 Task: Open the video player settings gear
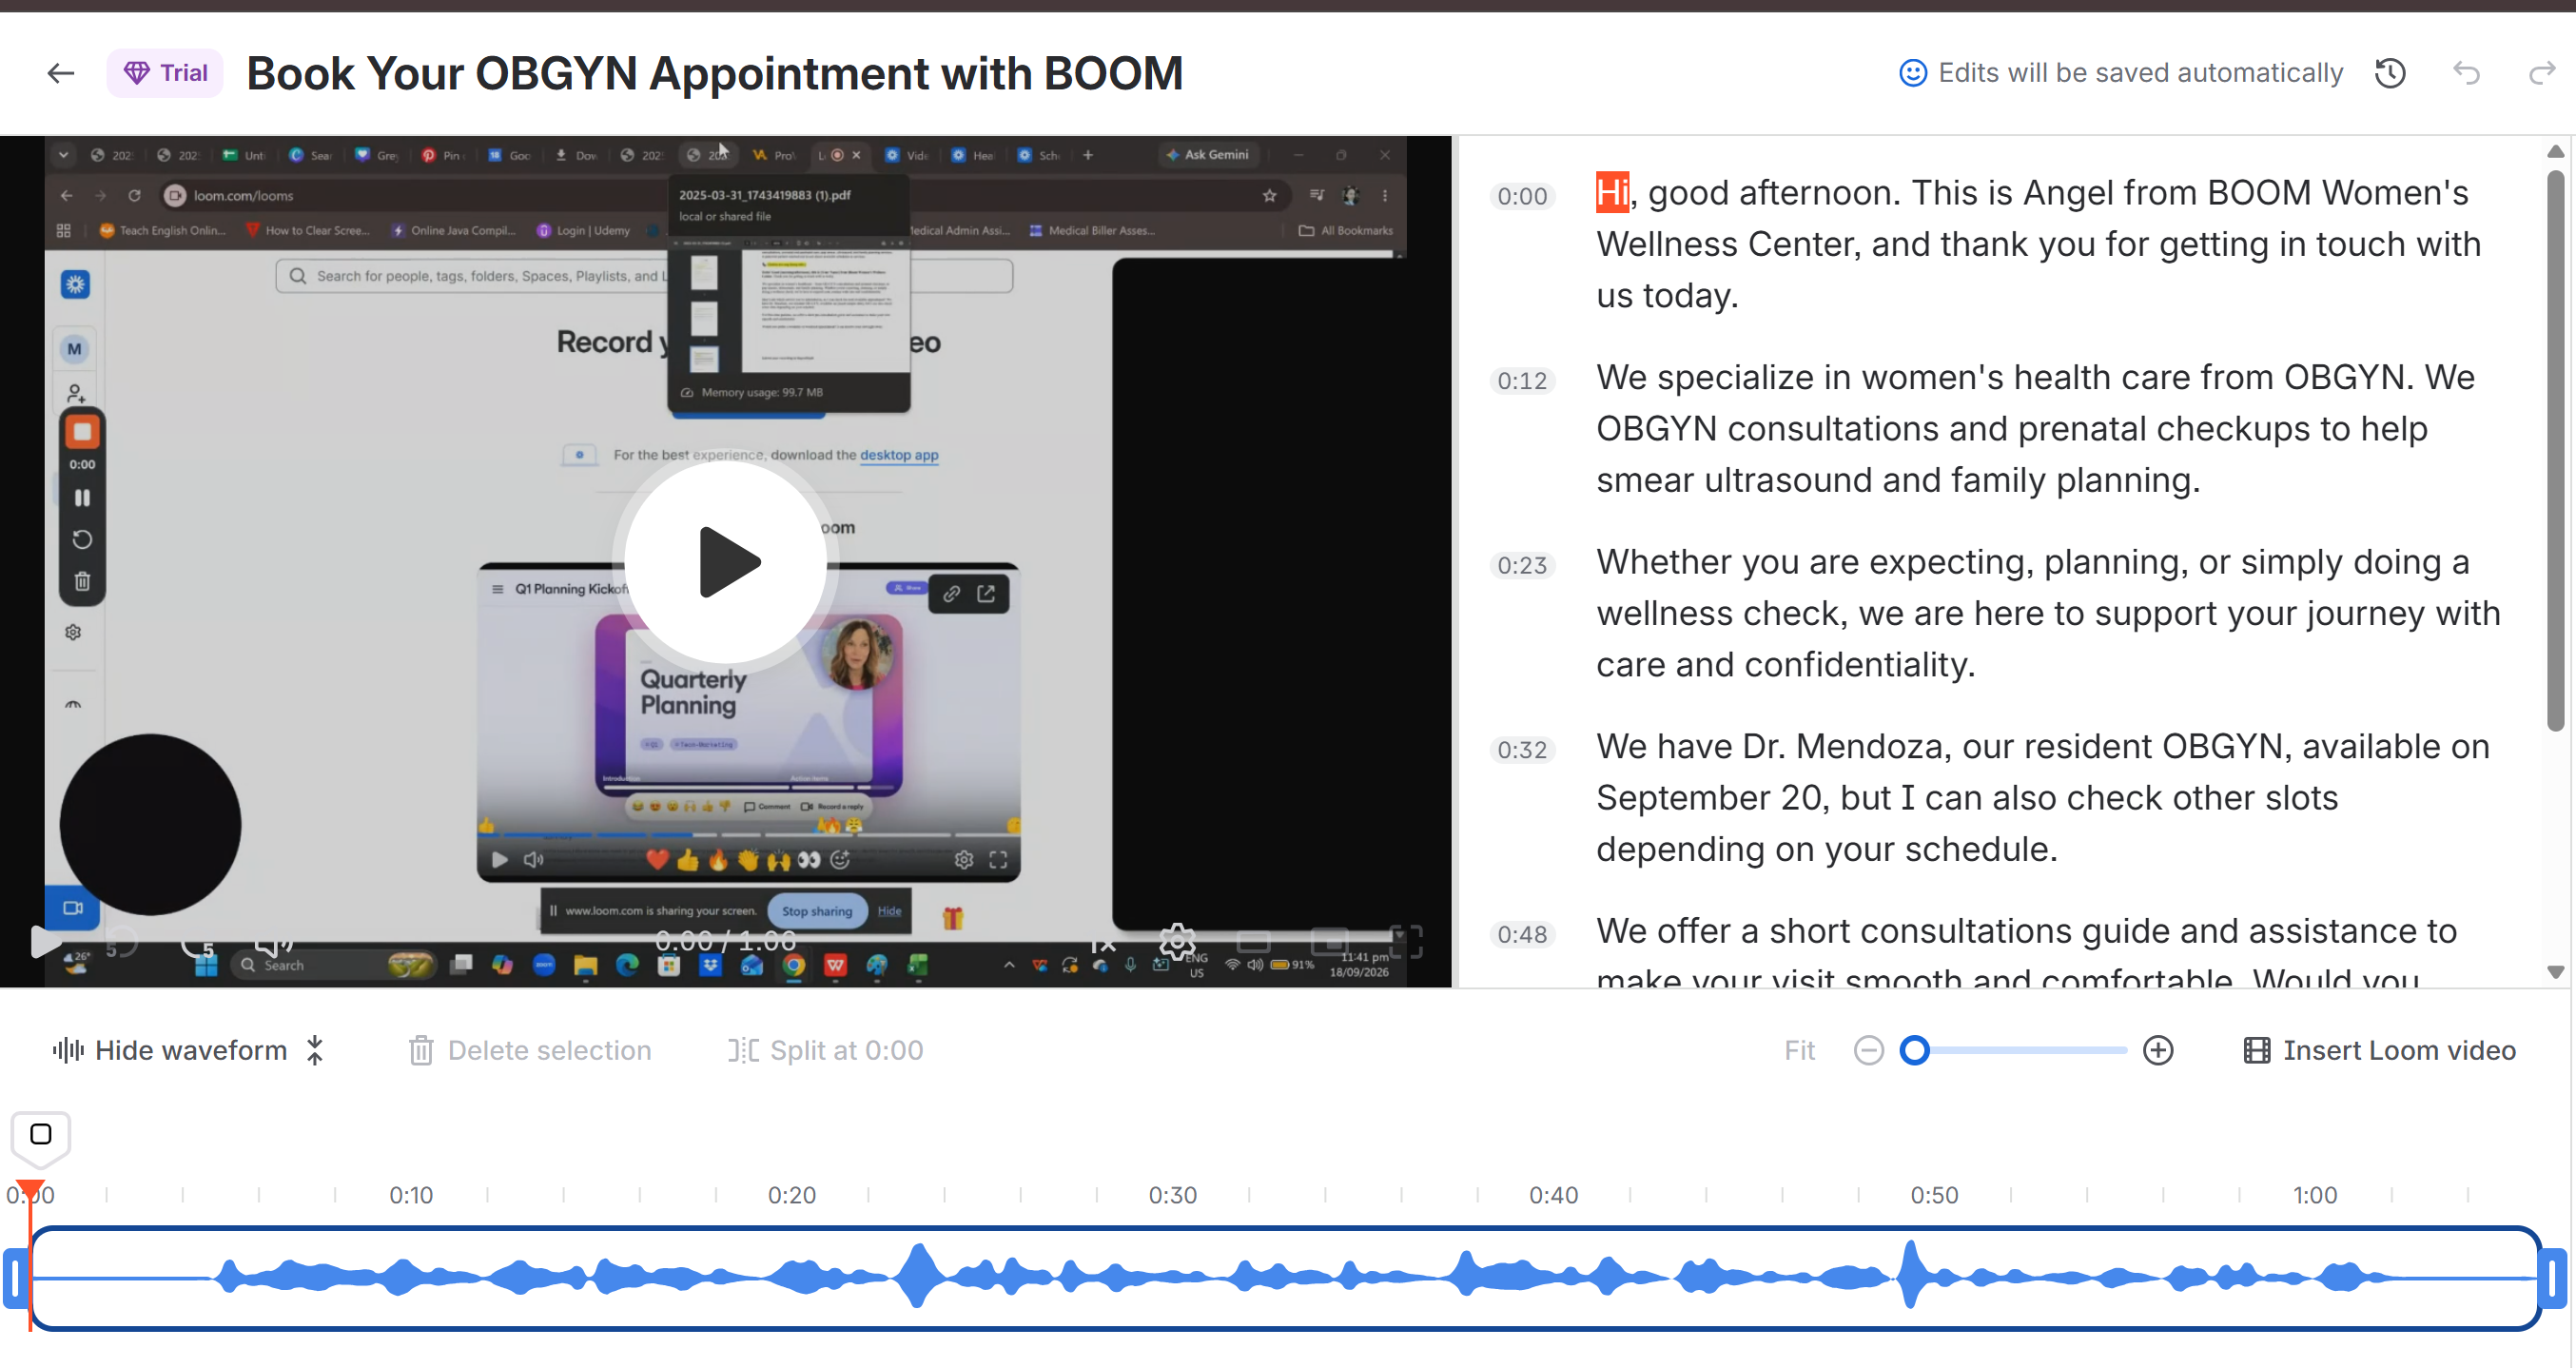(1177, 941)
